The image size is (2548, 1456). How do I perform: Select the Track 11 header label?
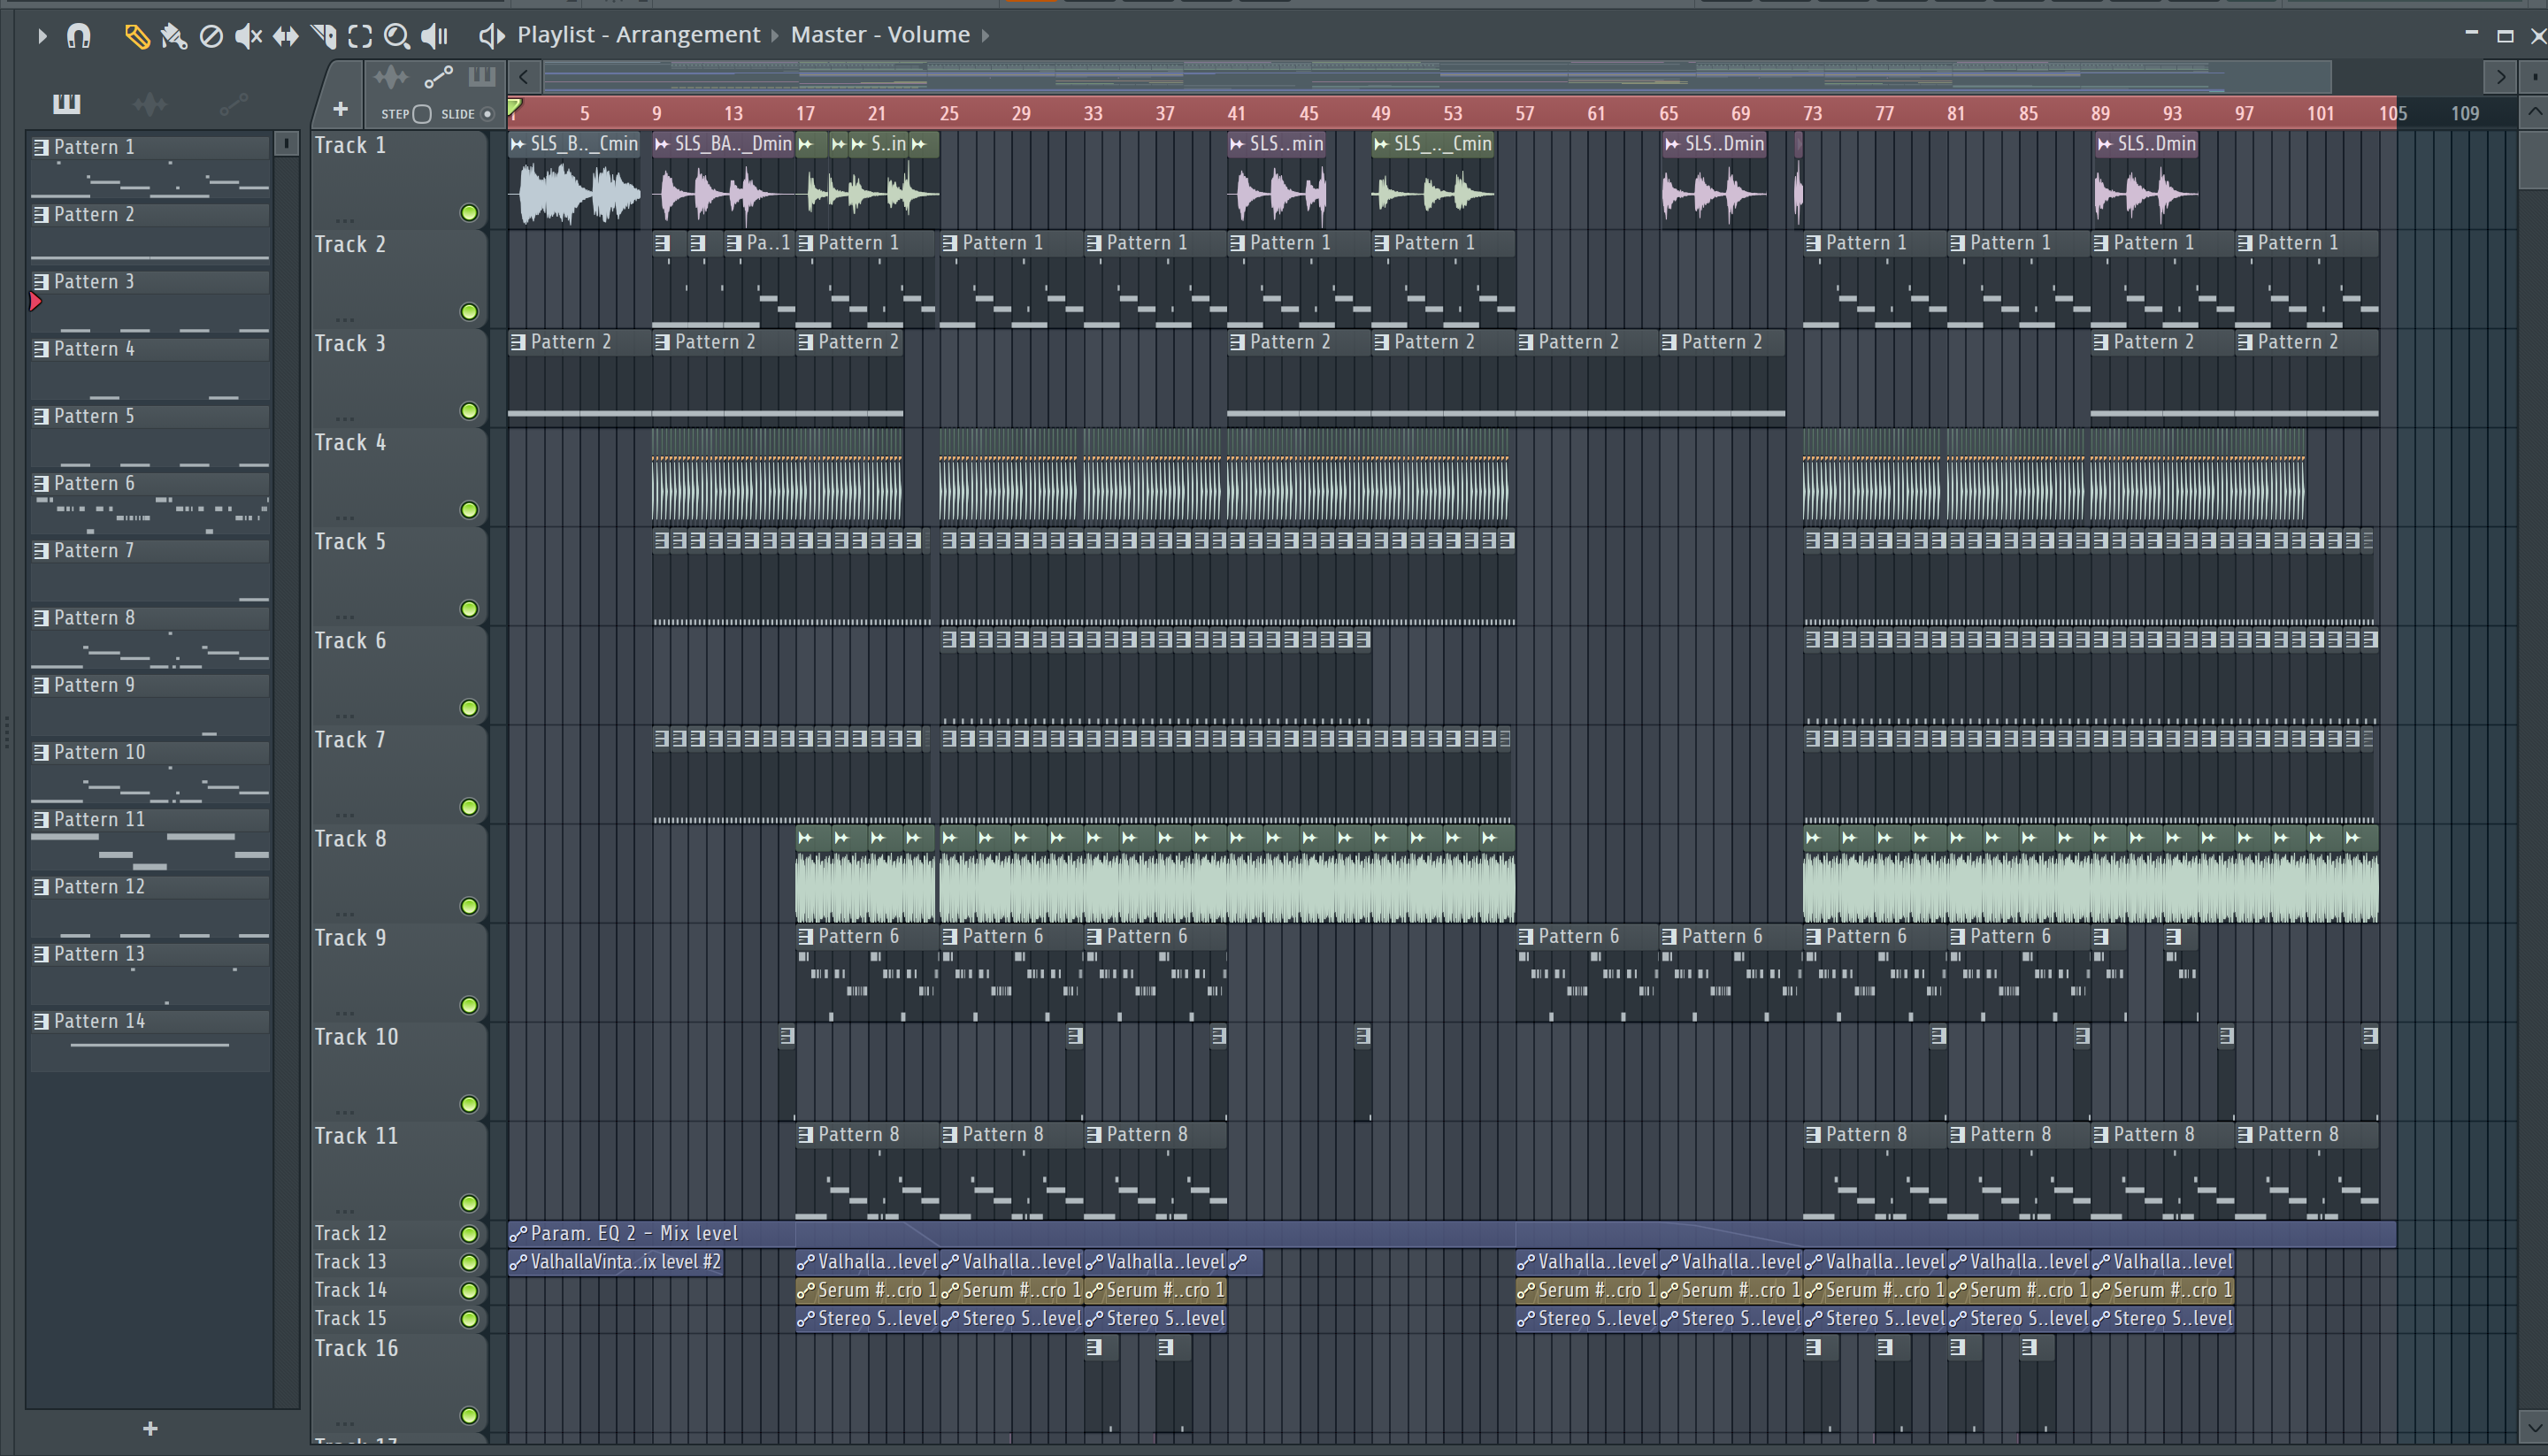pos(356,1136)
